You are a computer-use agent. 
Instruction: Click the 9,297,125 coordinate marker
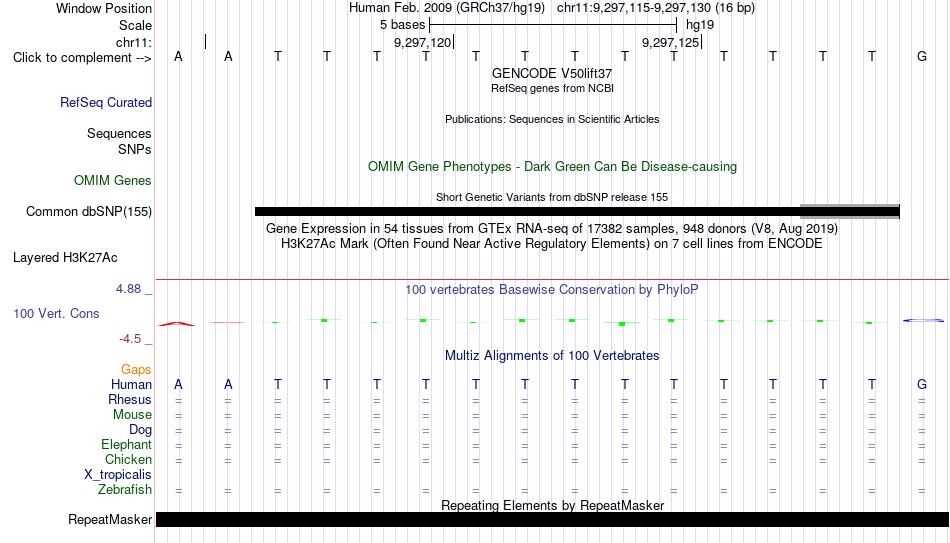(671, 42)
